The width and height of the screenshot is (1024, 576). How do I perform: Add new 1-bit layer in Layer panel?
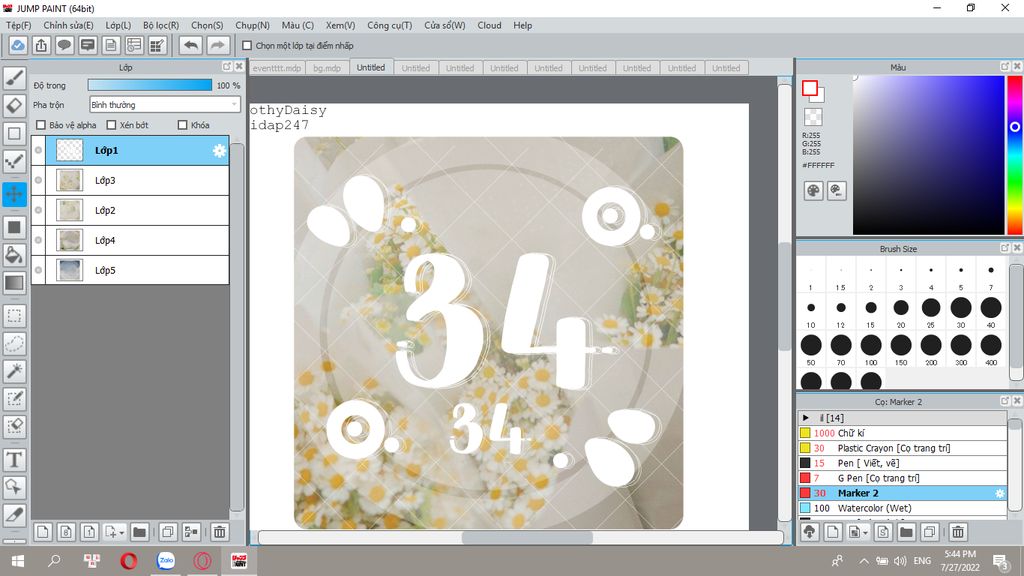click(x=89, y=532)
